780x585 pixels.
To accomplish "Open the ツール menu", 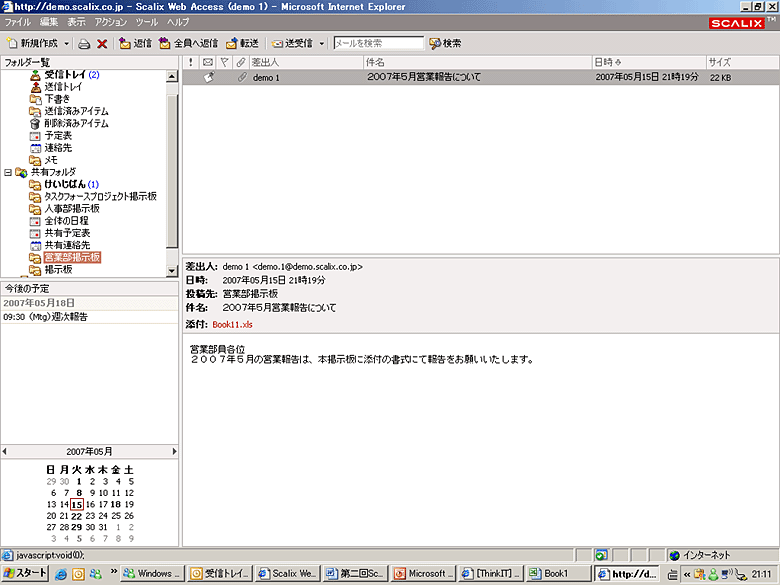I will 146,21.
